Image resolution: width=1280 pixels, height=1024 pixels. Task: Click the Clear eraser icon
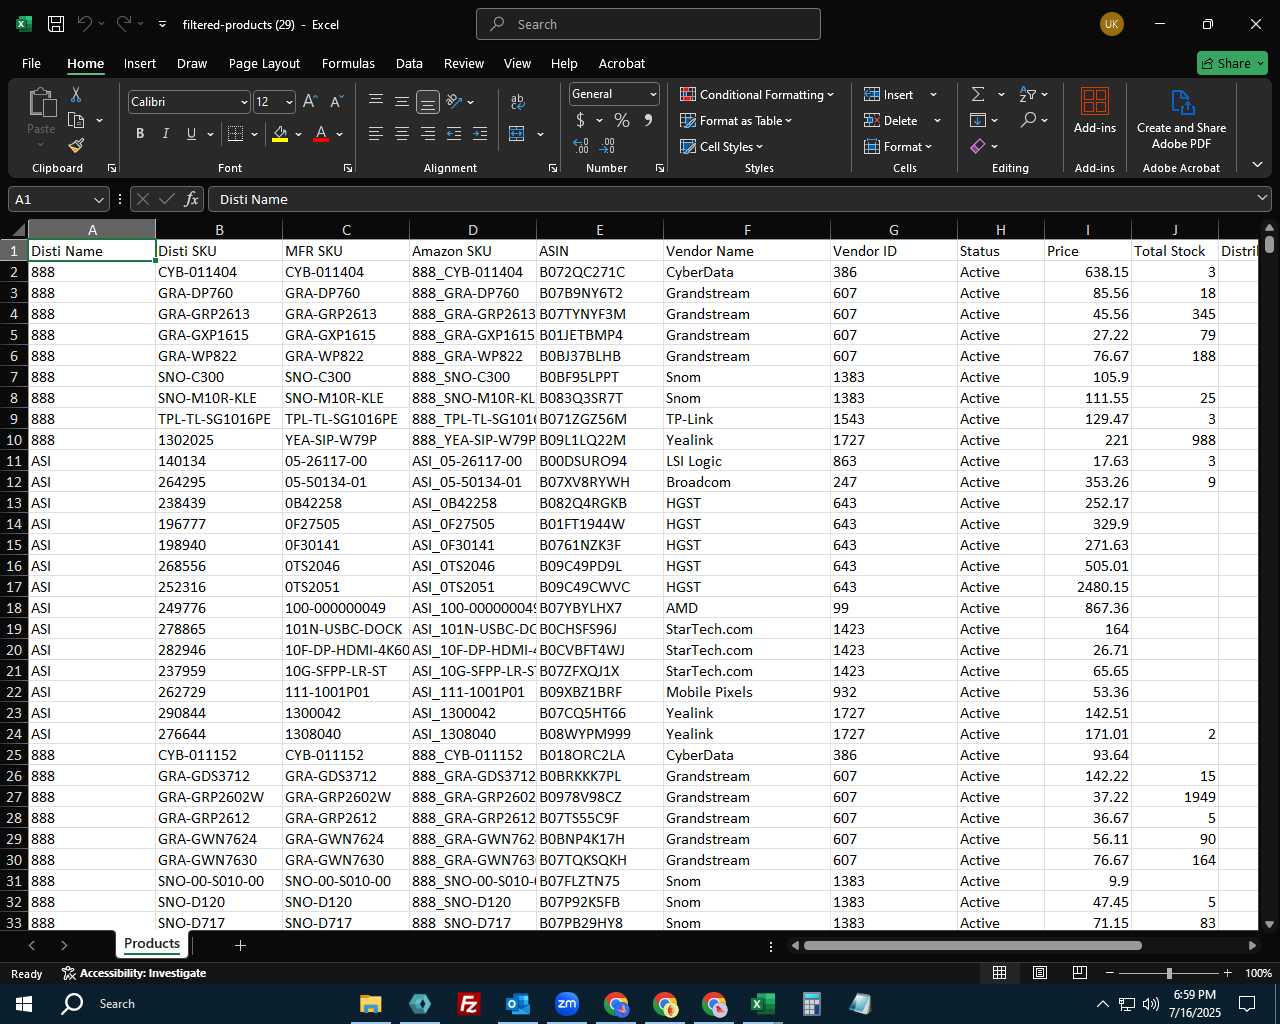click(x=978, y=146)
